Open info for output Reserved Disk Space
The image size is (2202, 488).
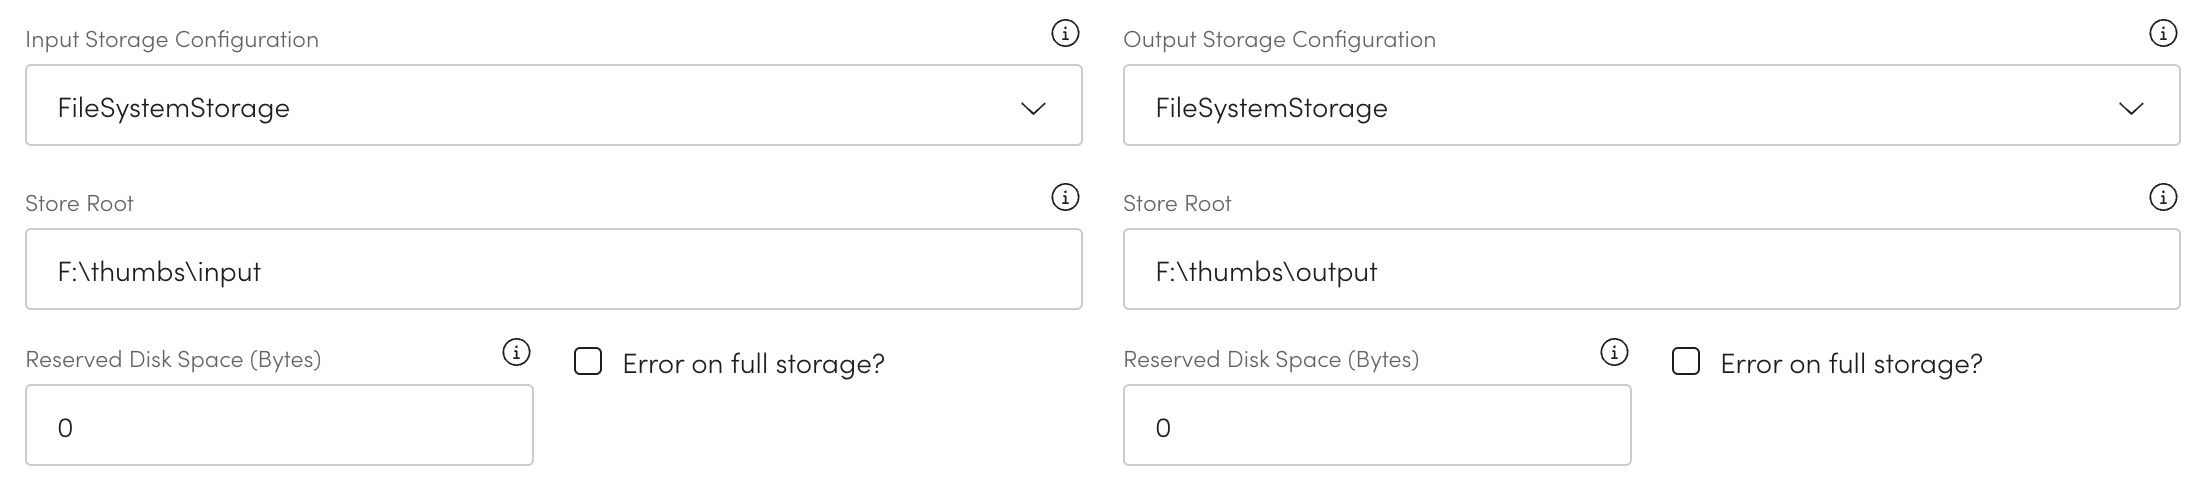(1614, 352)
